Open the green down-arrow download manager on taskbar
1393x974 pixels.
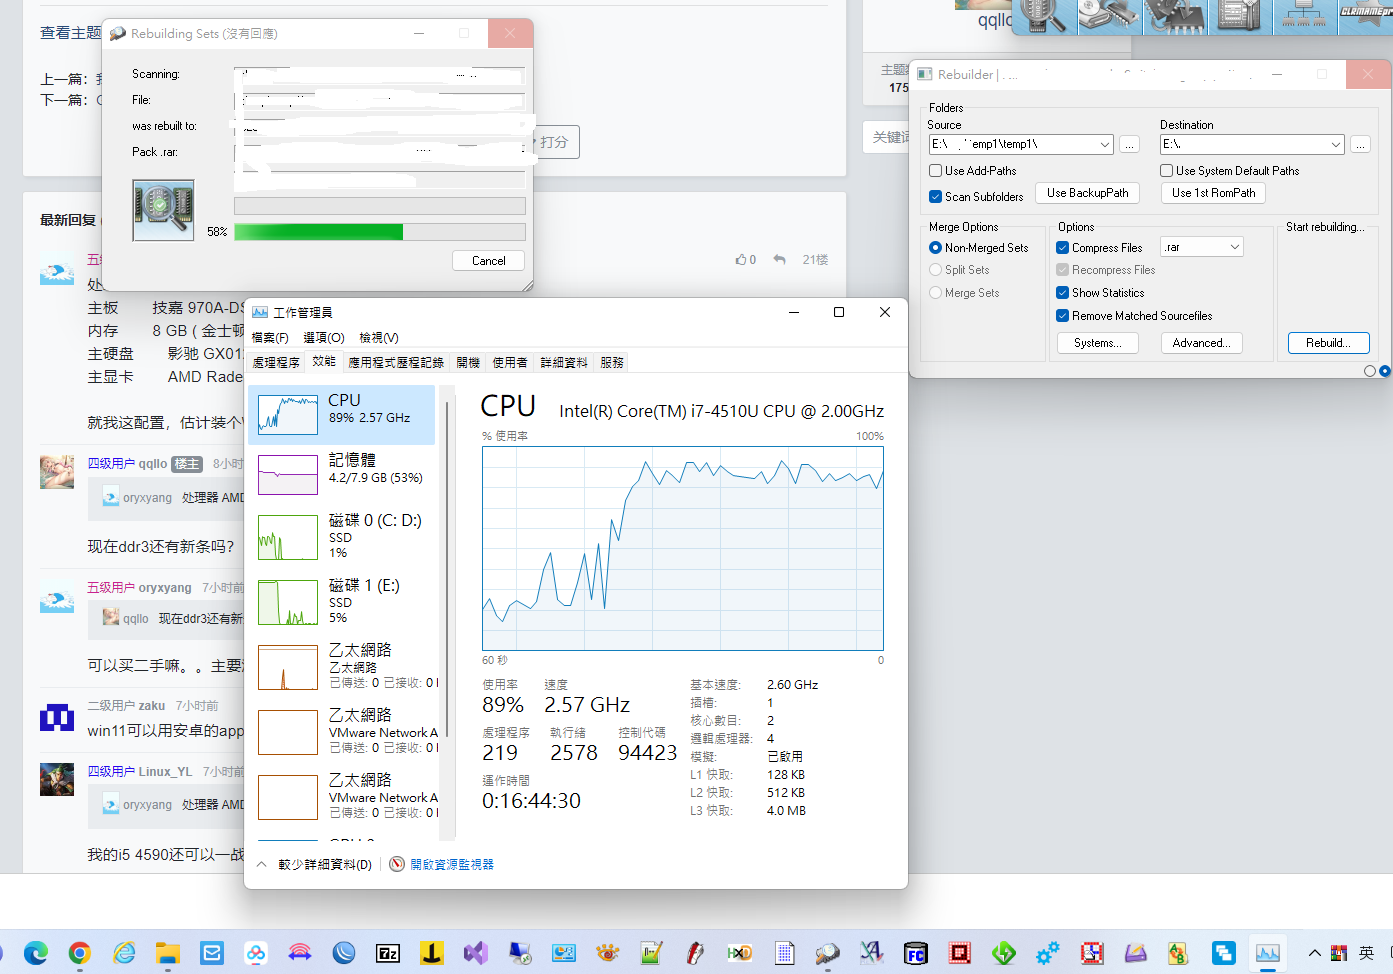point(1004,953)
